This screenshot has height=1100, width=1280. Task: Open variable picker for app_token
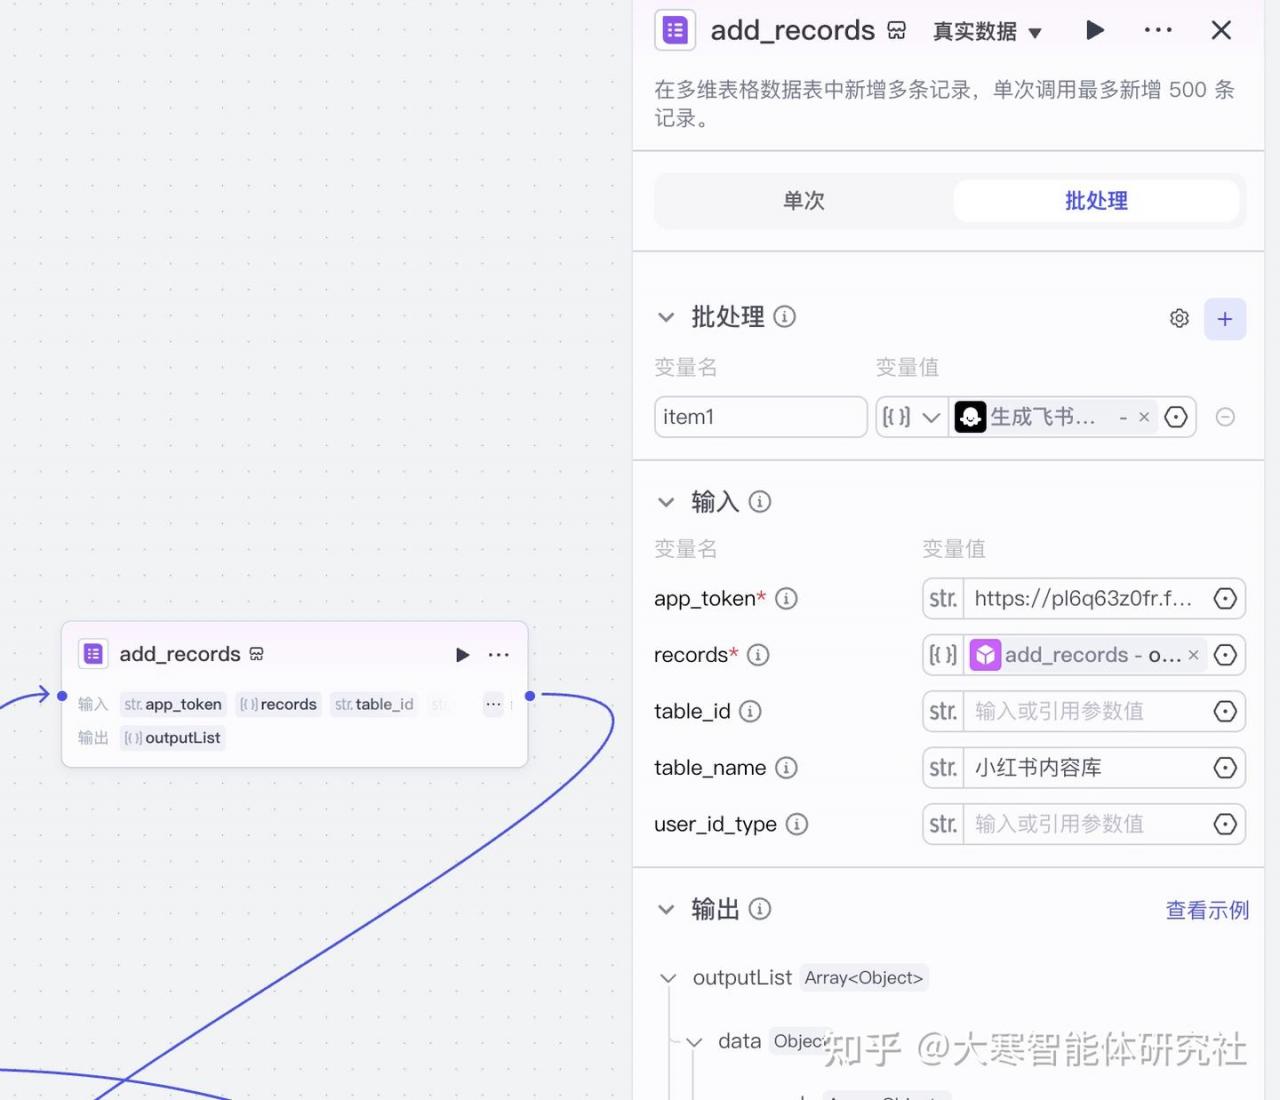coord(1225,599)
